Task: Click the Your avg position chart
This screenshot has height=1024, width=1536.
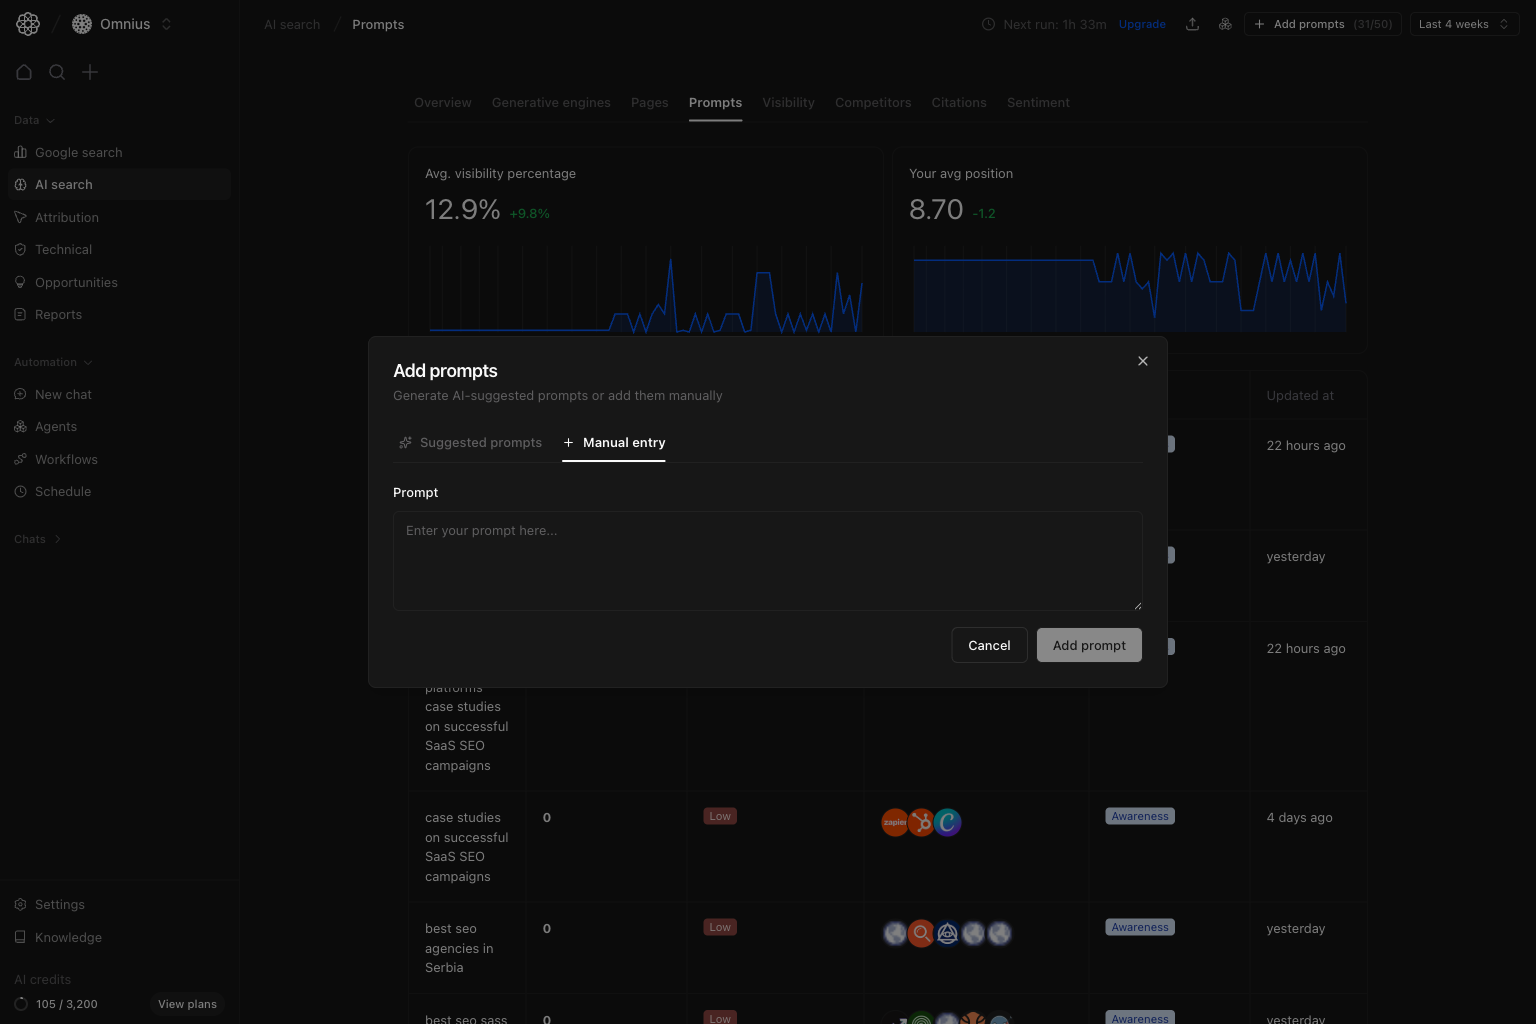Action: (1130, 290)
